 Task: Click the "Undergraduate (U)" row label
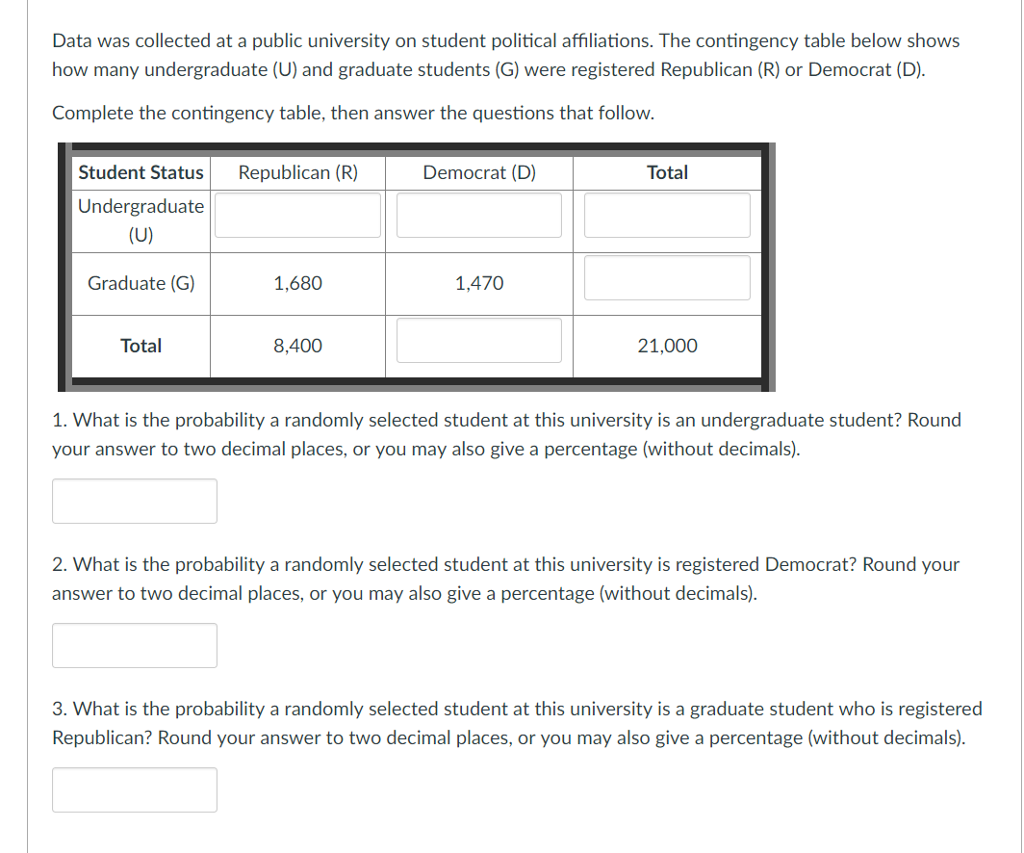(x=141, y=221)
